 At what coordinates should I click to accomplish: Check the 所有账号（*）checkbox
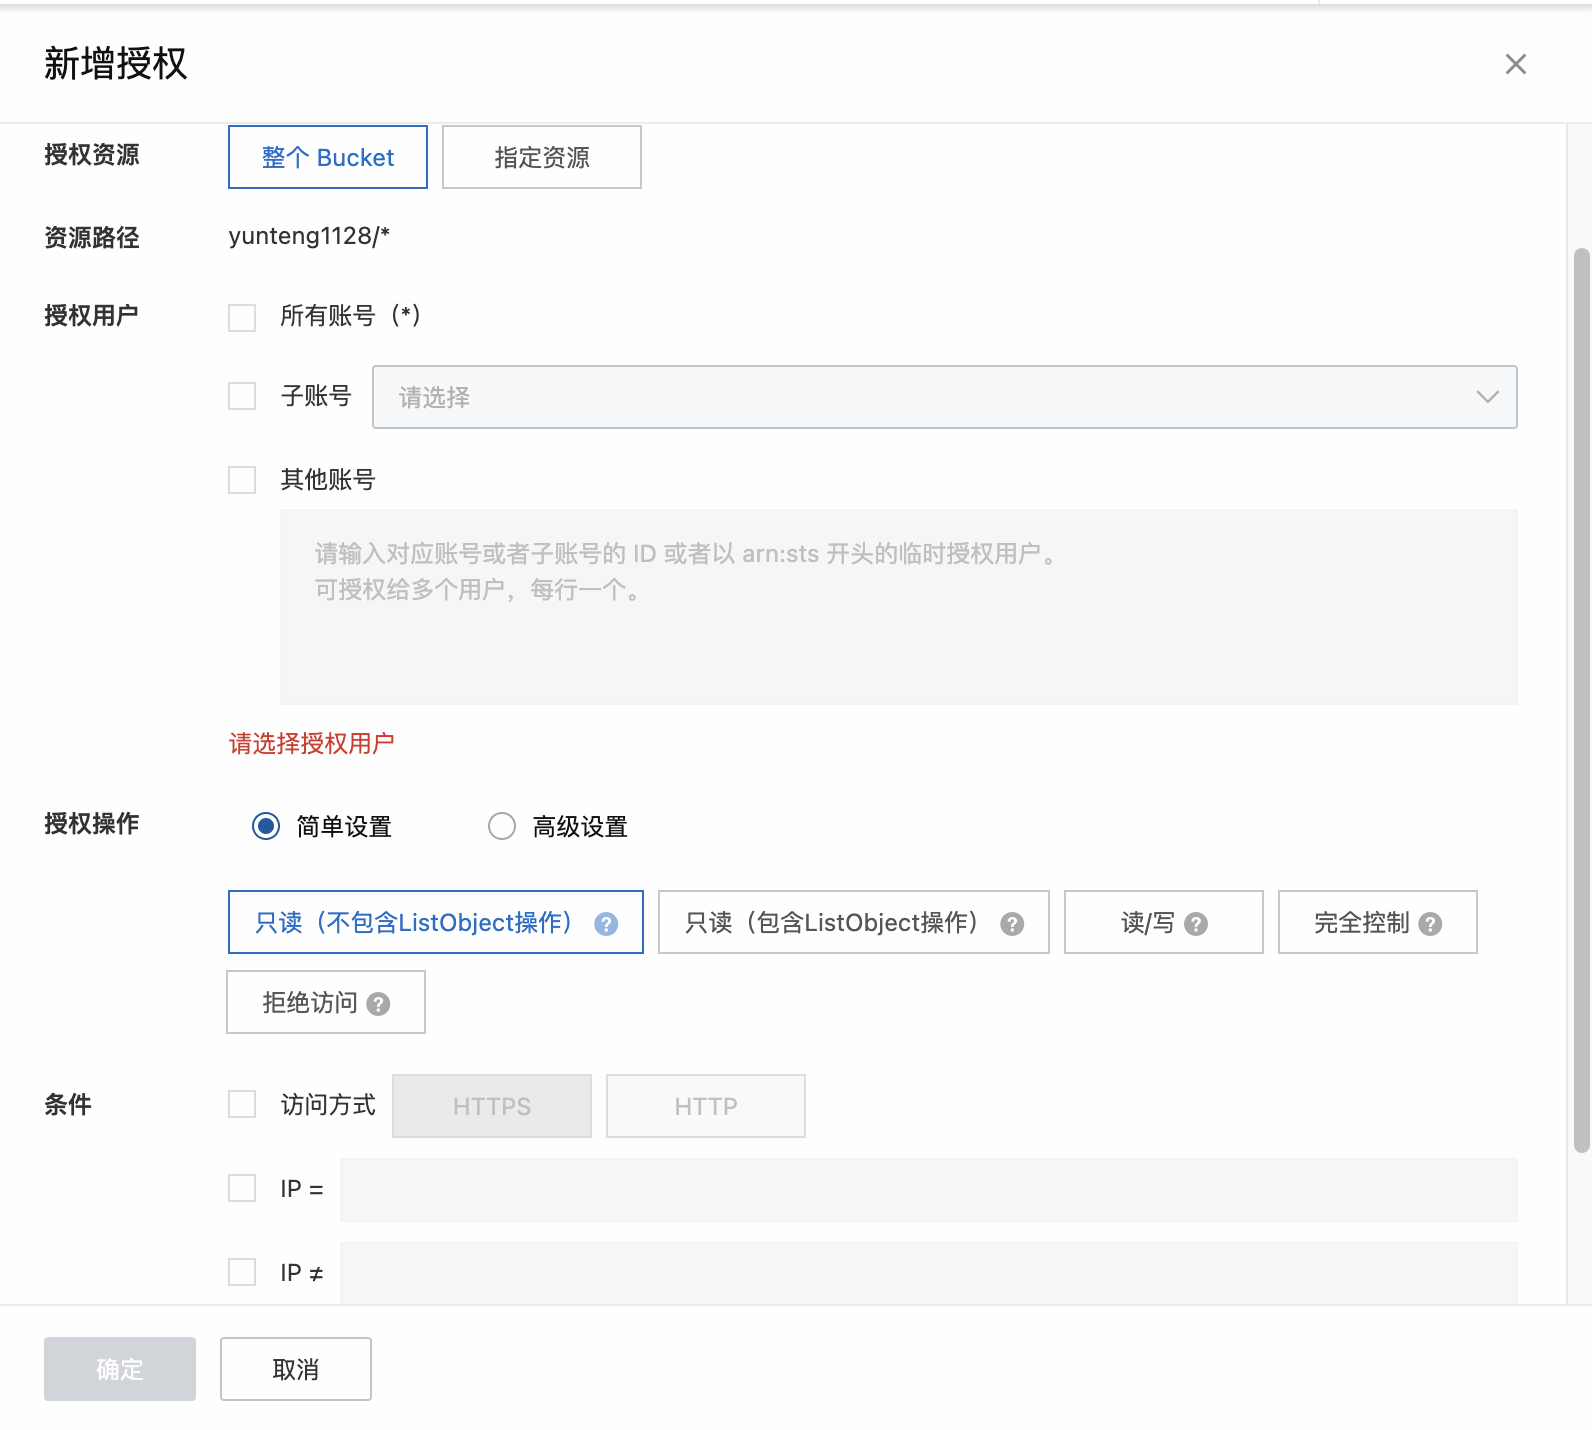click(x=242, y=318)
